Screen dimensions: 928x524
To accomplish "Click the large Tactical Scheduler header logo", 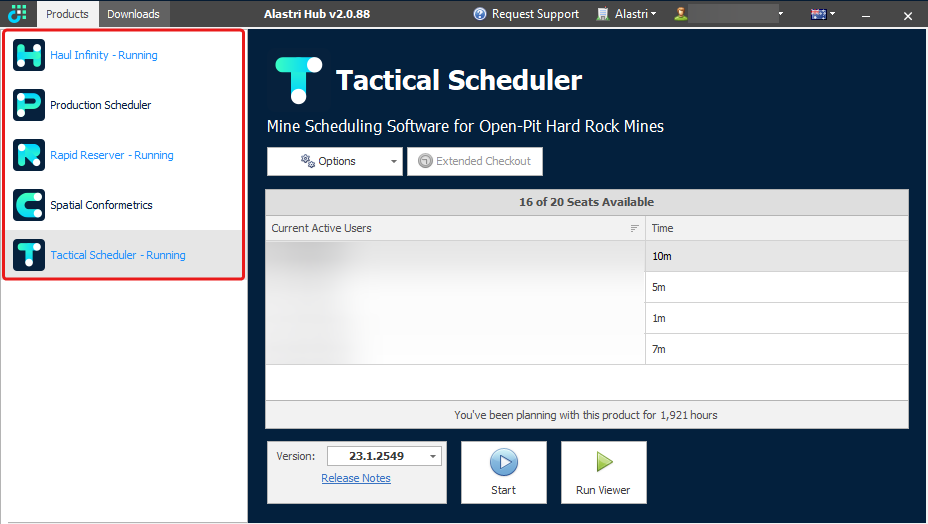I will coord(298,80).
